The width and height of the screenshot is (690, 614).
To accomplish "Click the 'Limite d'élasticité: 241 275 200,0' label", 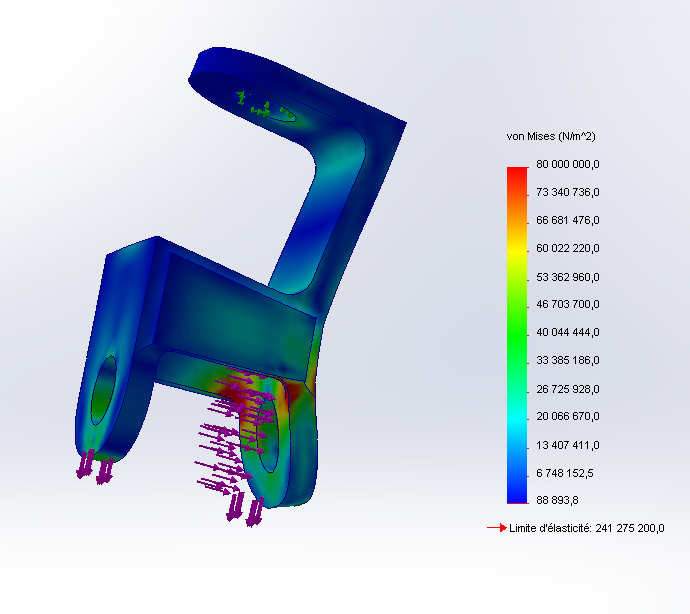I will (x=587, y=528).
